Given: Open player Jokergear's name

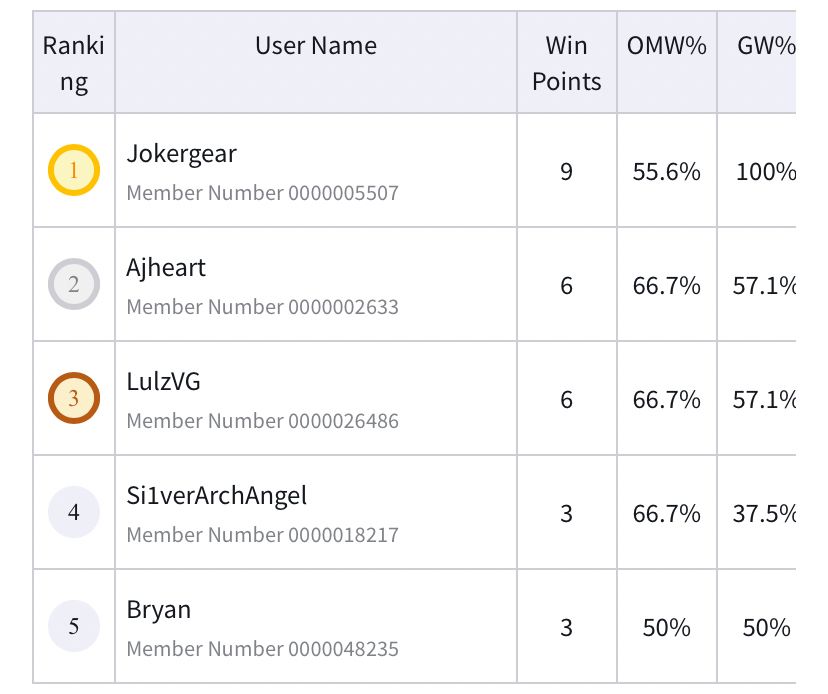Looking at the screenshot, I should tap(181, 154).
